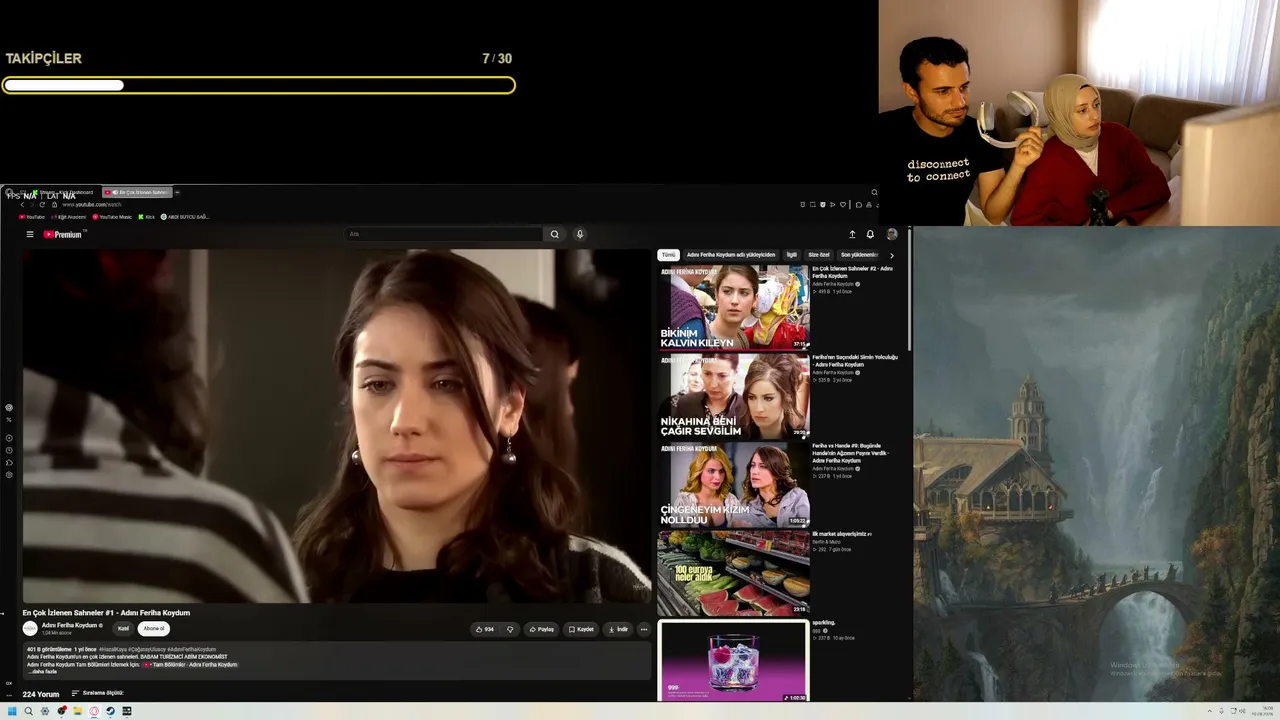Open 'NİKAHINA BENİ ÇAĞIR SEVGİLİM' video thumbnail

(733, 395)
